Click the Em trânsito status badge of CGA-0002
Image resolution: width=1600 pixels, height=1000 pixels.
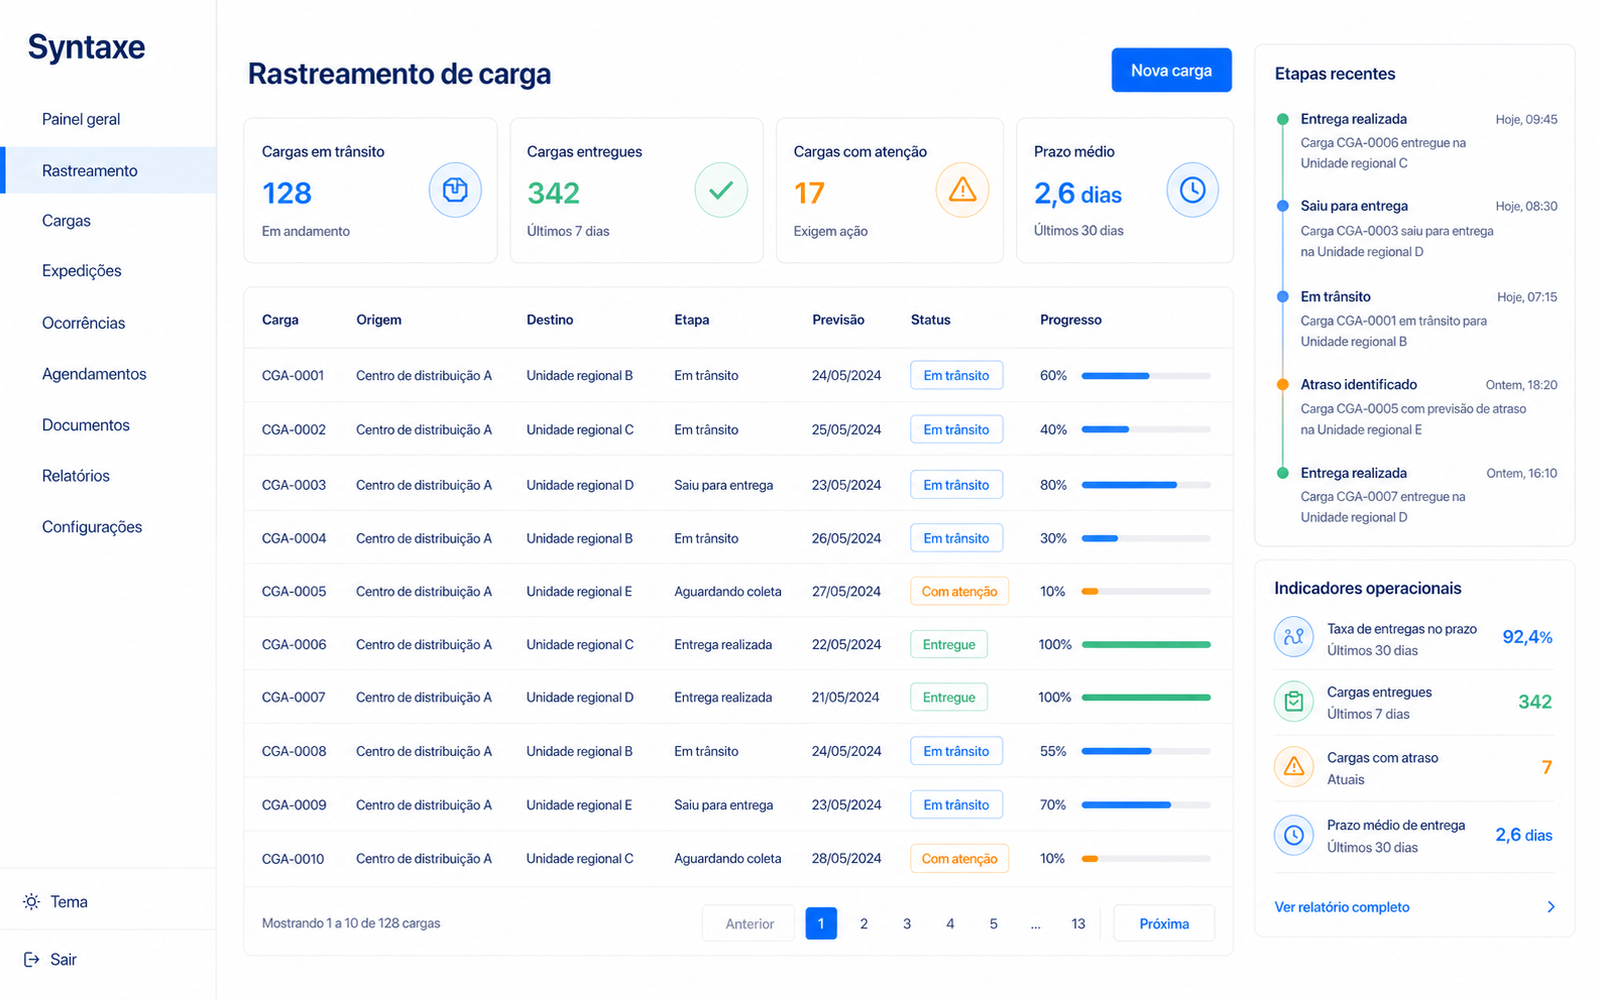956,430
